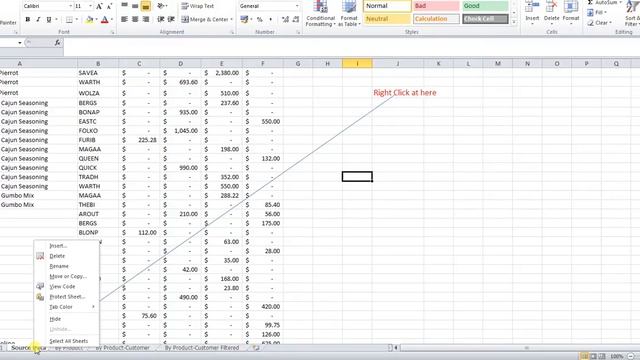Click the Increase Font Size icon
The height and width of the screenshot is (360, 640).
click(x=99, y=6)
